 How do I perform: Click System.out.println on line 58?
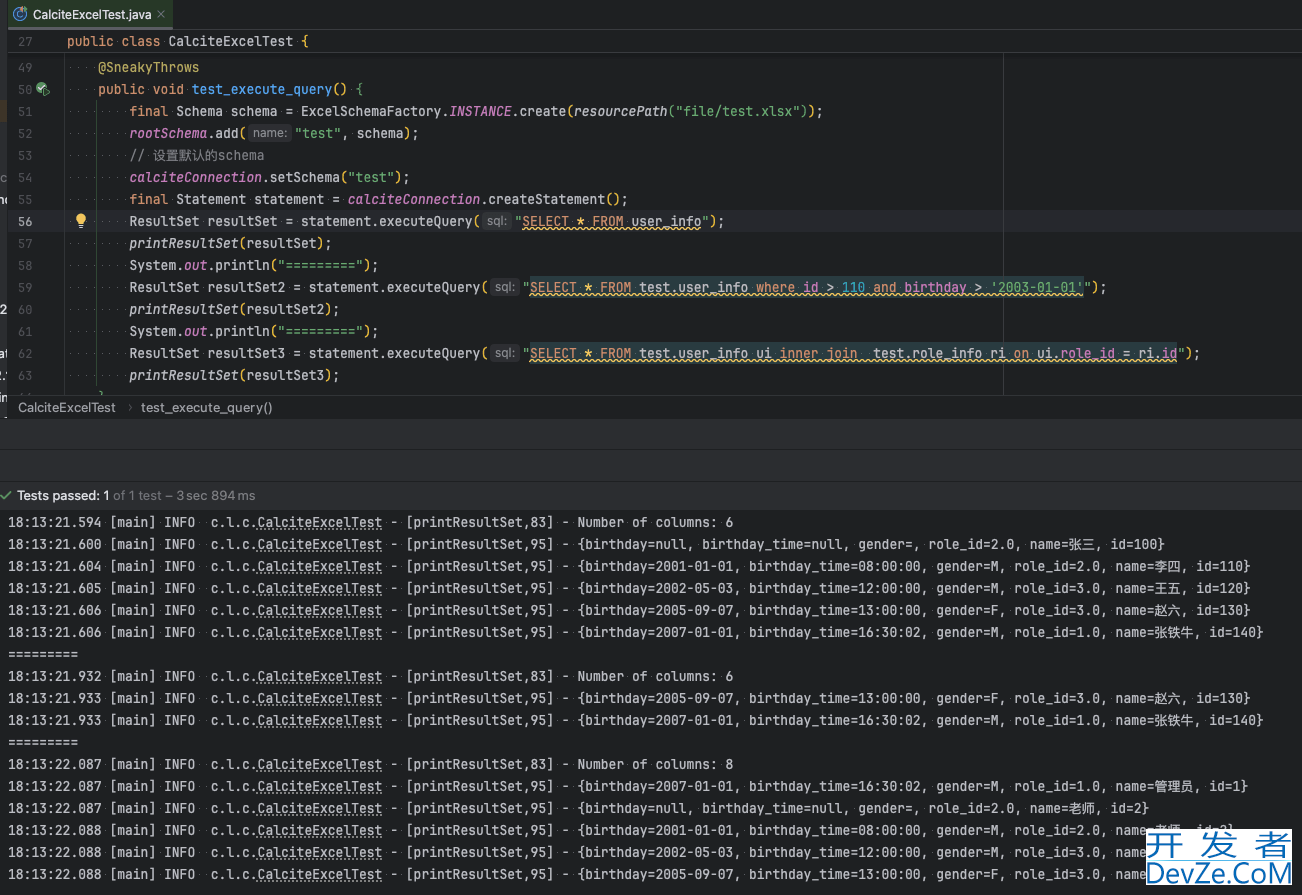[x=199, y=265]
